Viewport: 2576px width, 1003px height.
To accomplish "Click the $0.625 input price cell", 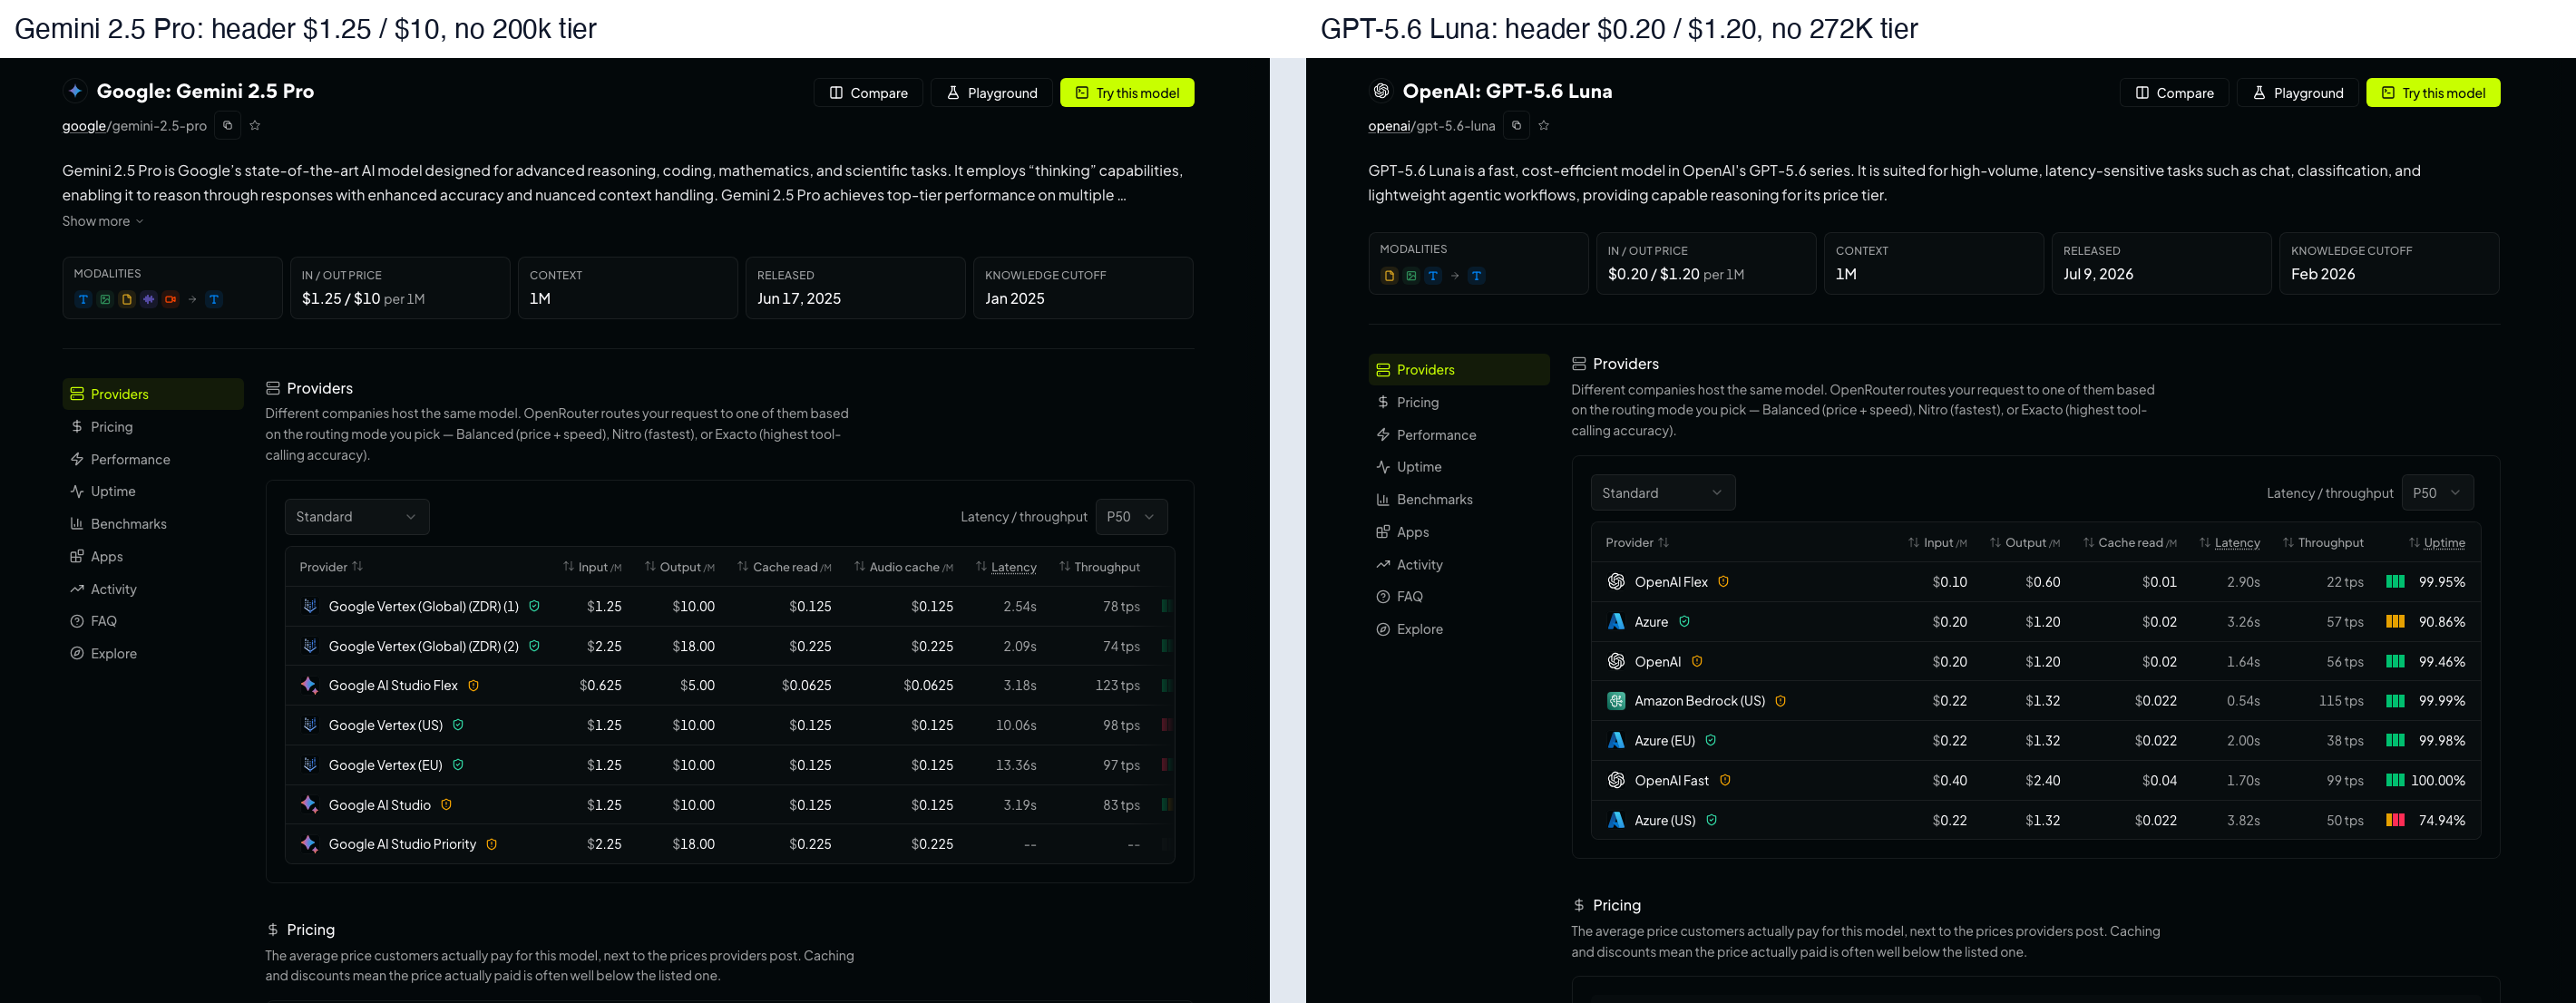I will [x=601, y=686].
